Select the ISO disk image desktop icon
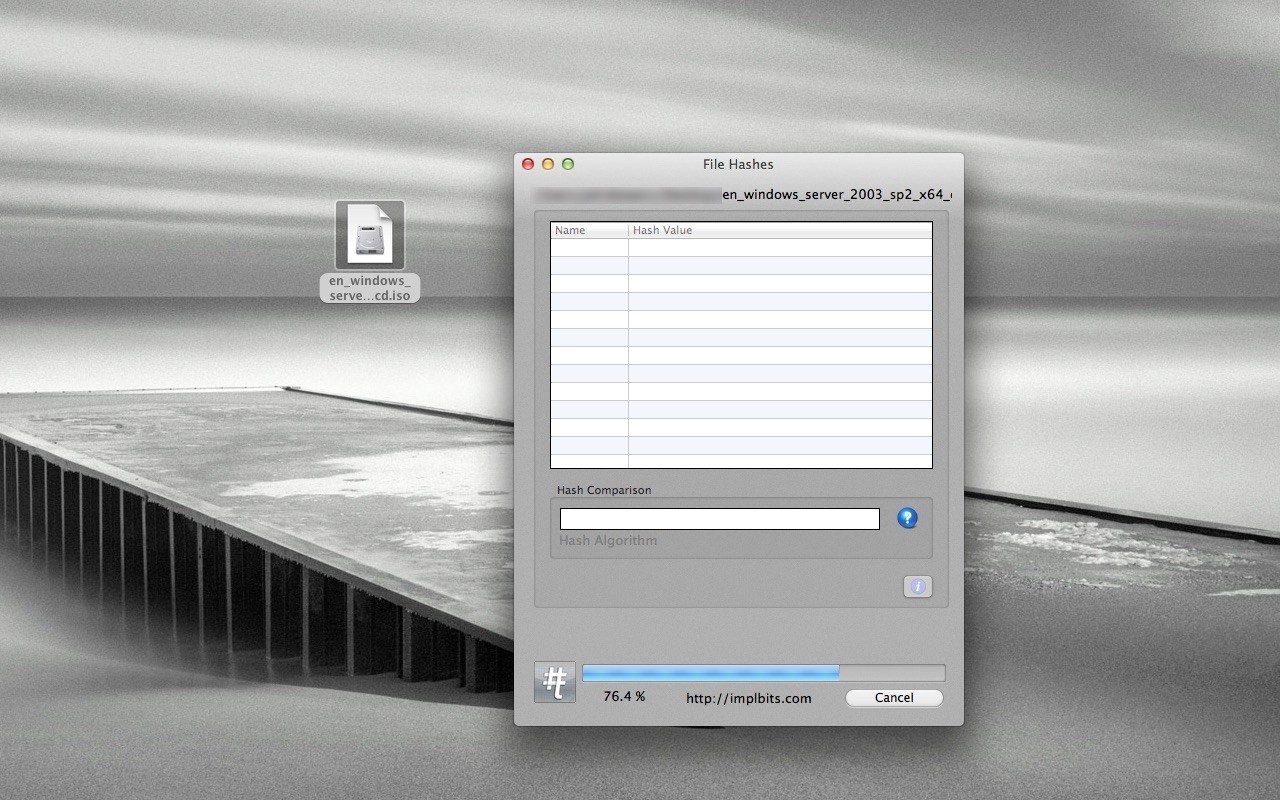Image resolution: width=1280 pixels, height=800 pixels. pyautogui.click(x=370, y=235)
